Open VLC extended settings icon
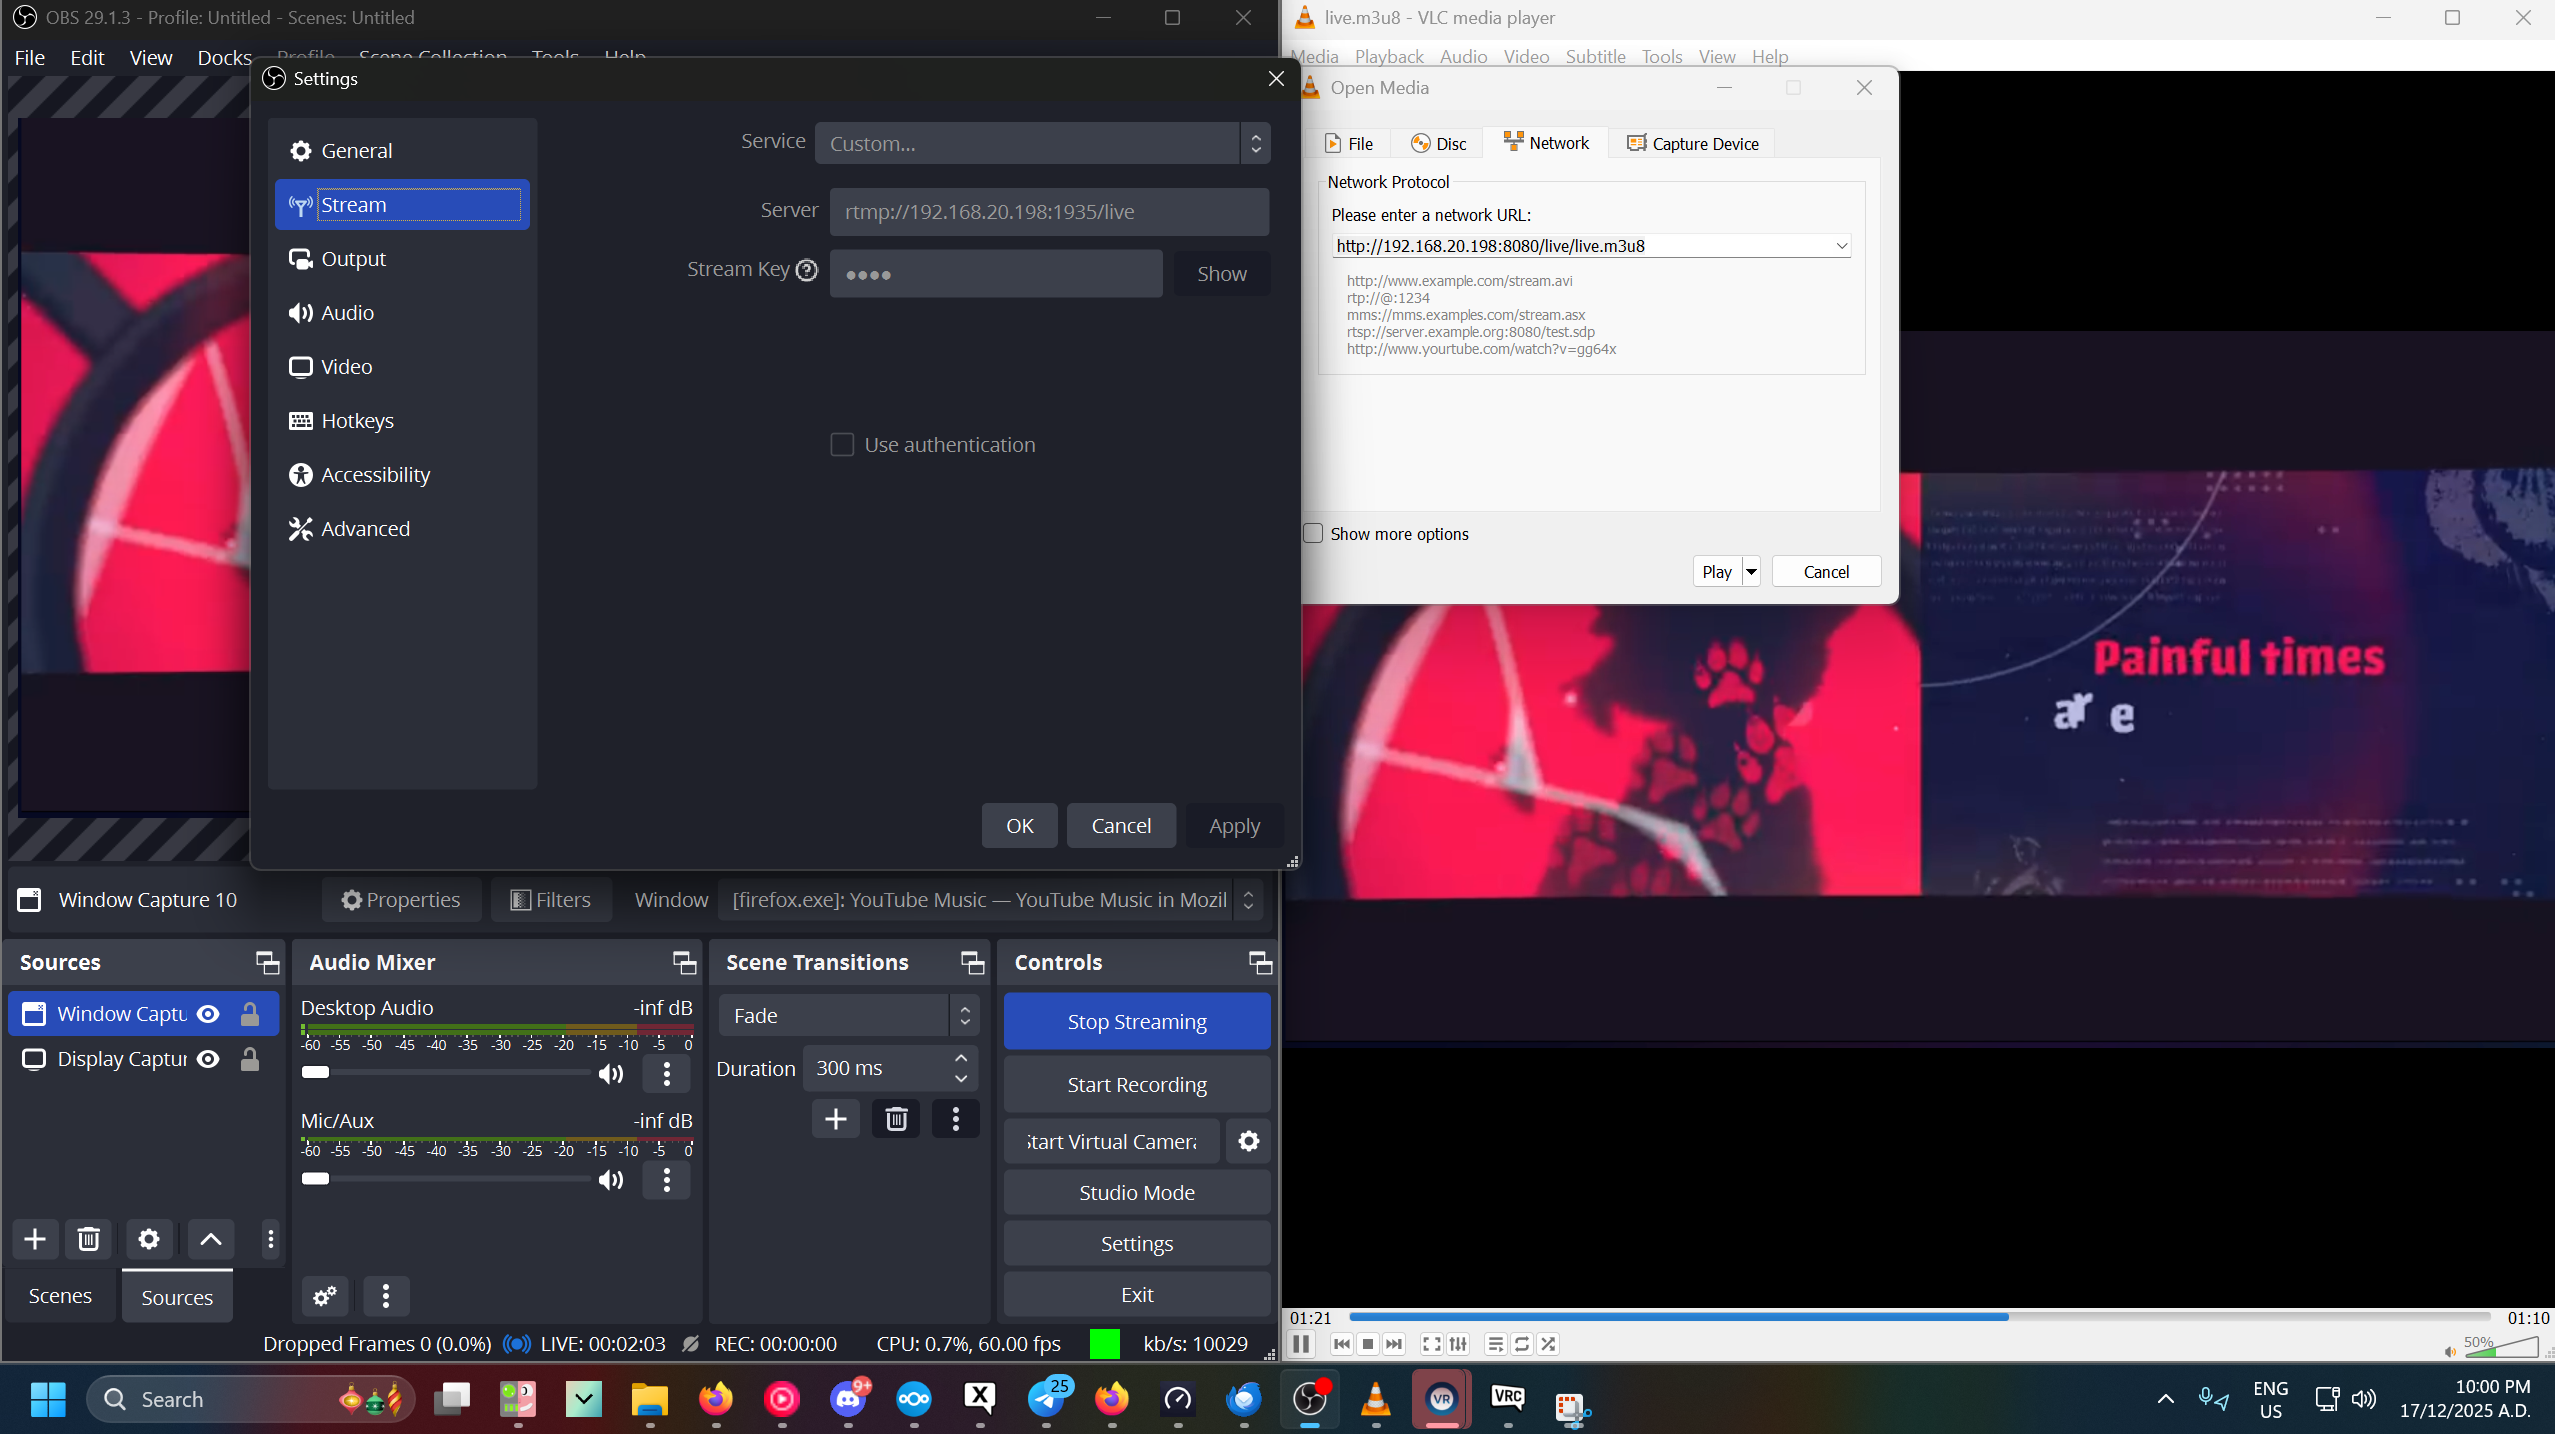 tap(1458, 1344)
